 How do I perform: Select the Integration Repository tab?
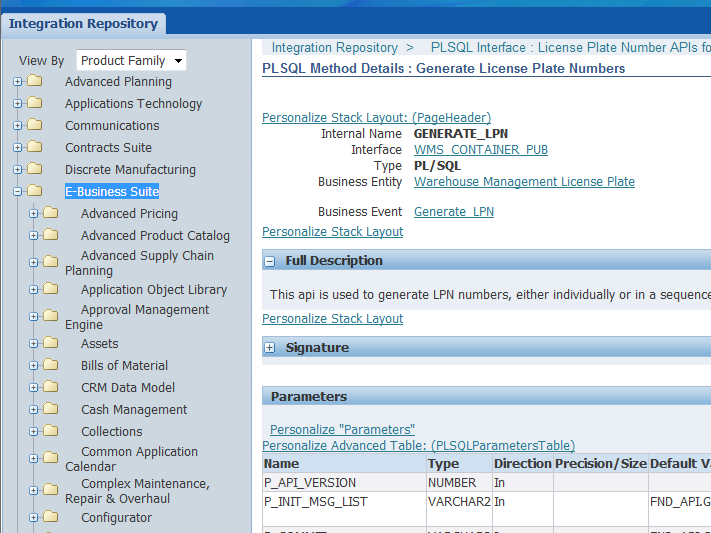[x=83, y=24]
